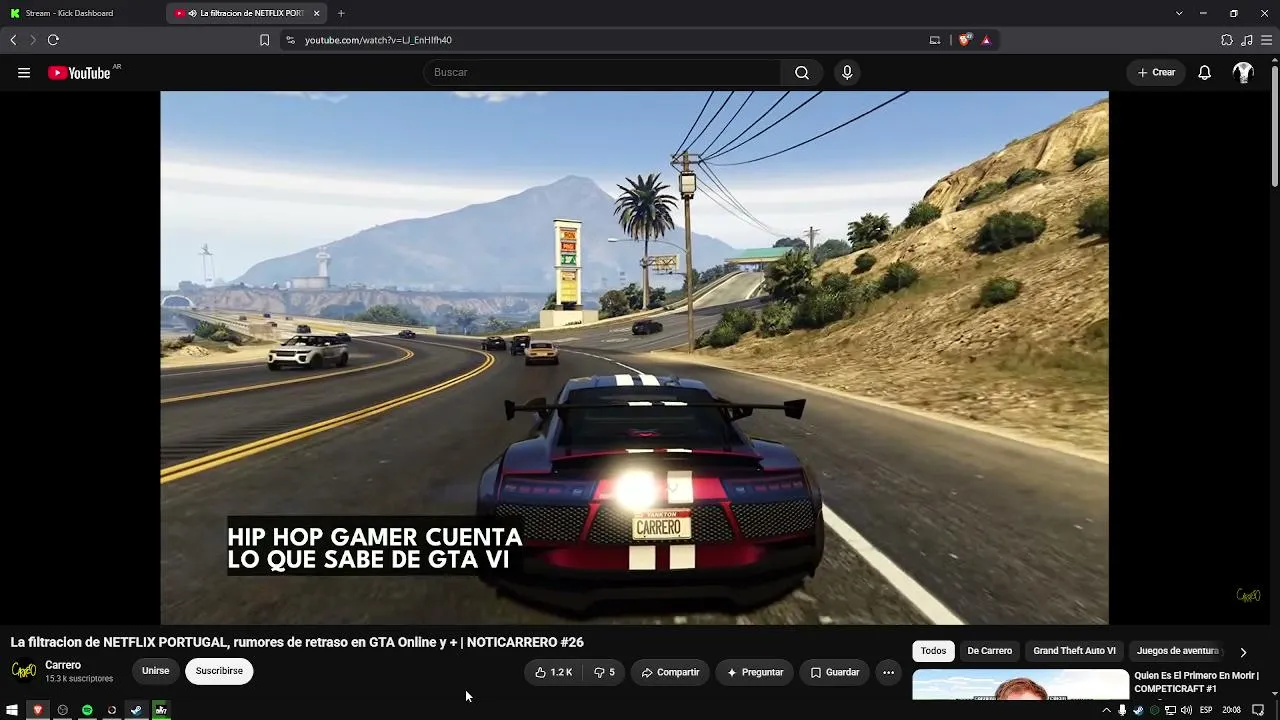
Task: Go back in browser history
Action: pos(13,40)
